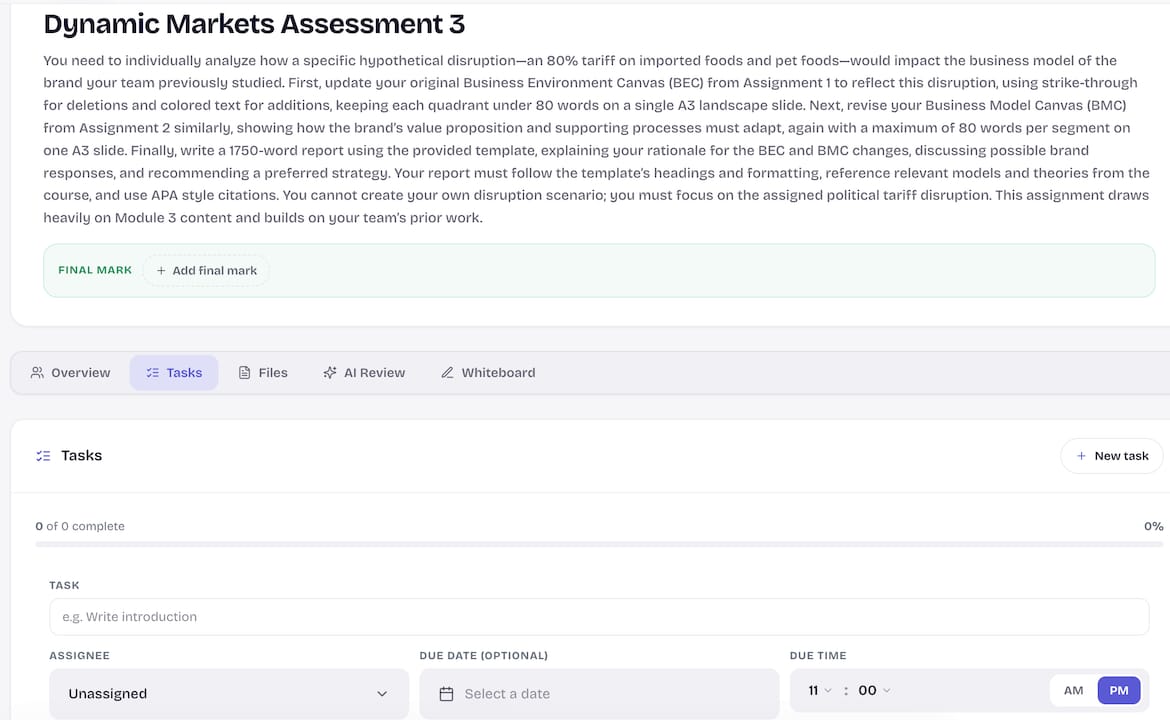Click the New task button
1170x720 pixels.
pos(1112,456)
